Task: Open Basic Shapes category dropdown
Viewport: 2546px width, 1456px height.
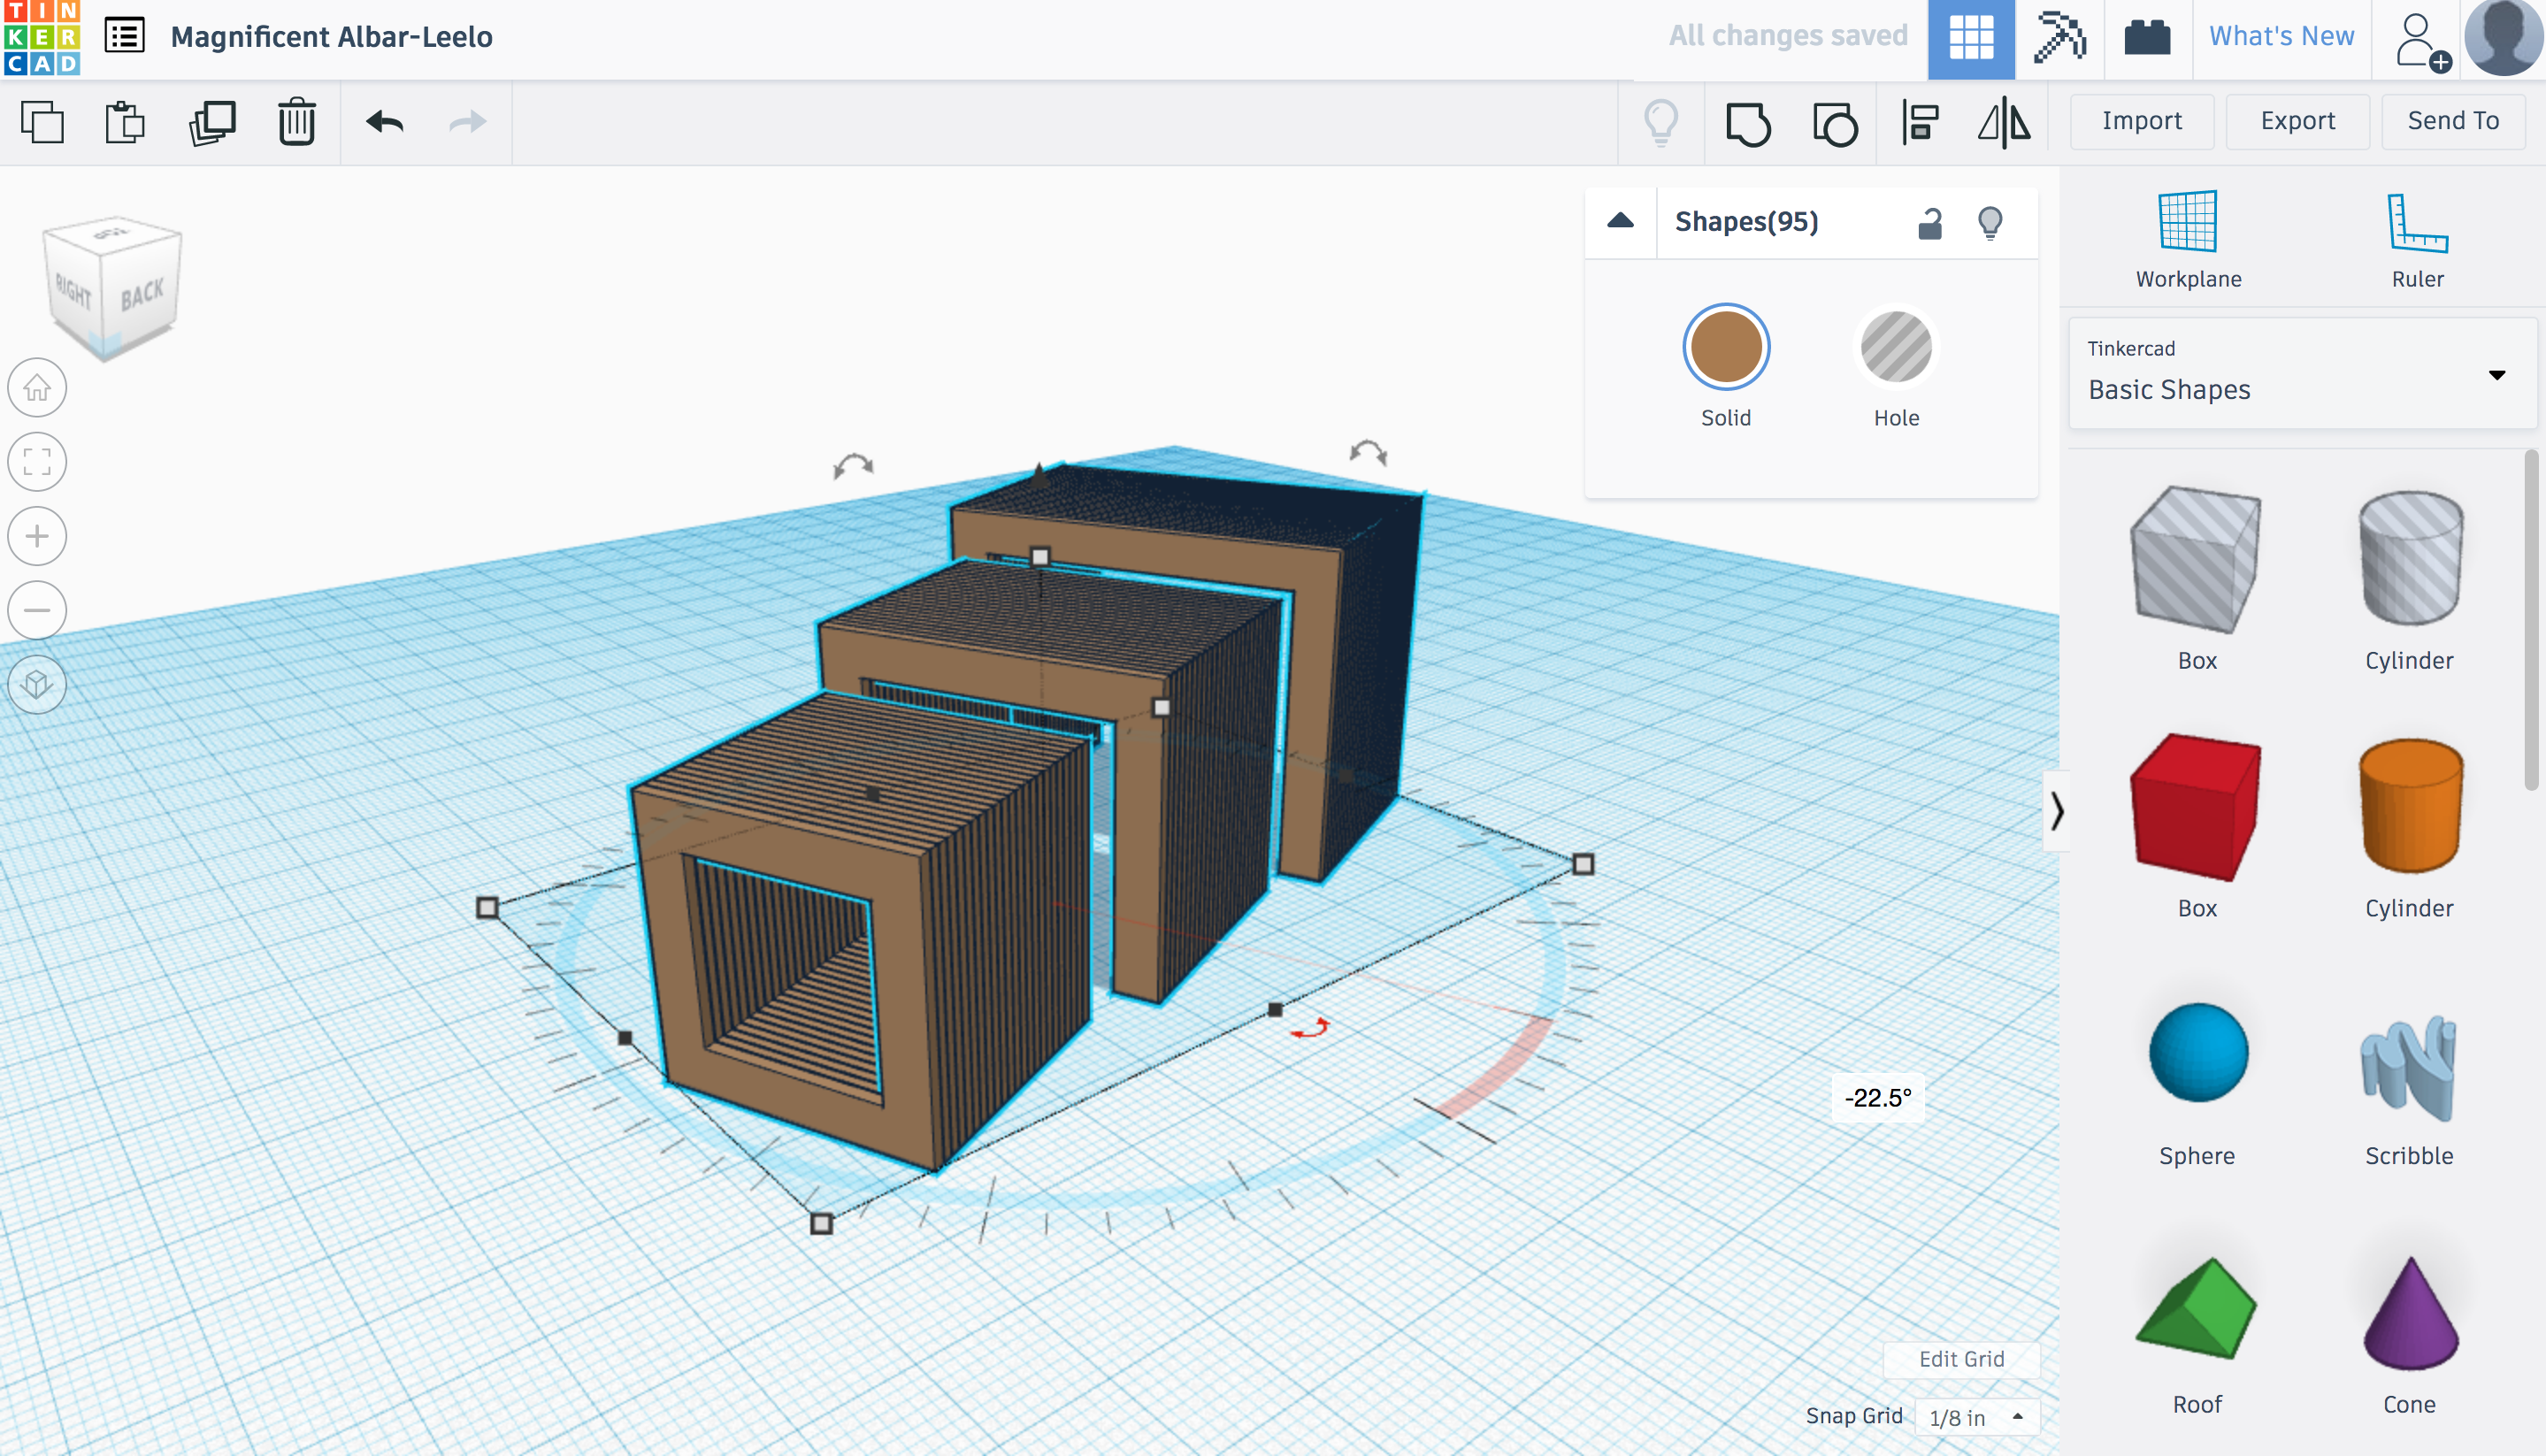Action: point(2302,373)
